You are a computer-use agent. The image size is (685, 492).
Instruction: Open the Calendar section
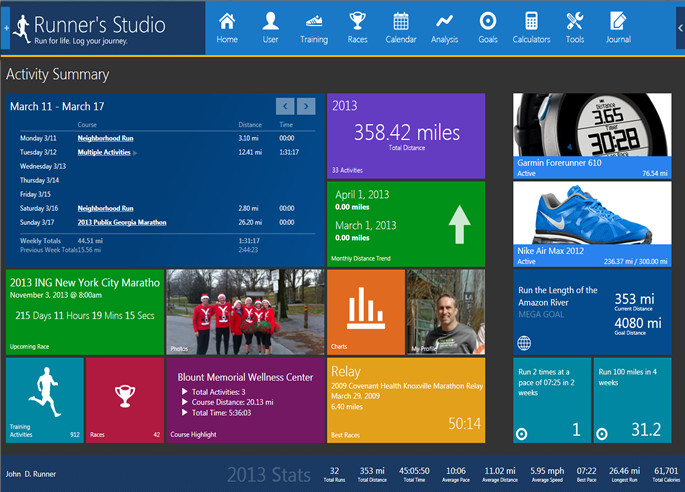point(401,28)
